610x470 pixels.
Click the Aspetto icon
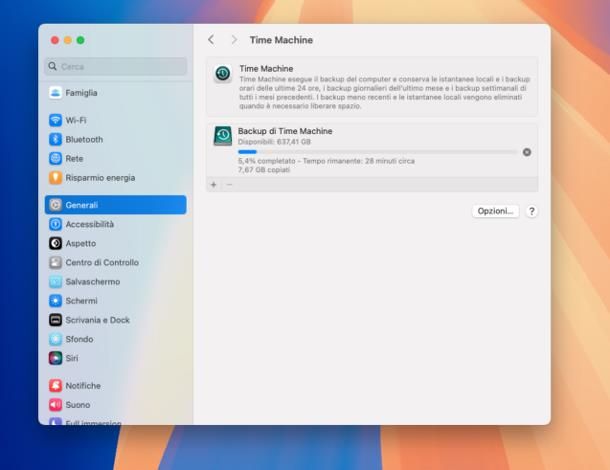coord(55,243)
